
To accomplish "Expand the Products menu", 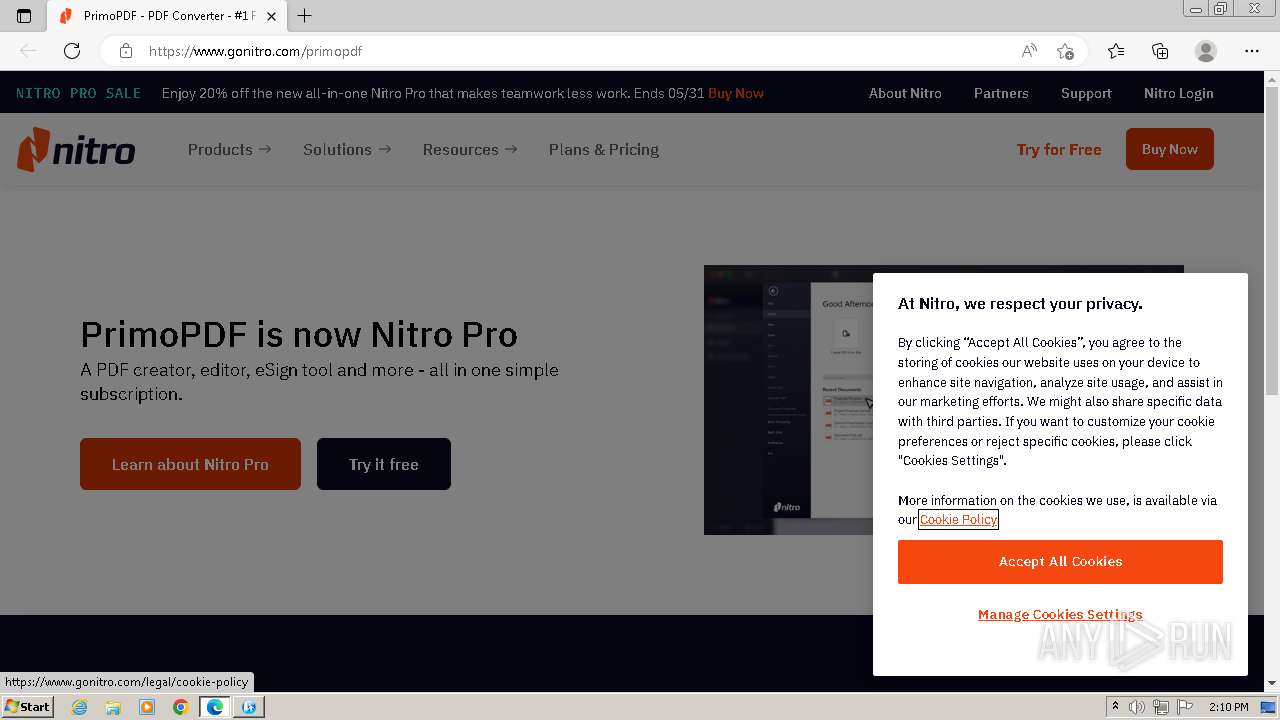I will click(229, 149).
